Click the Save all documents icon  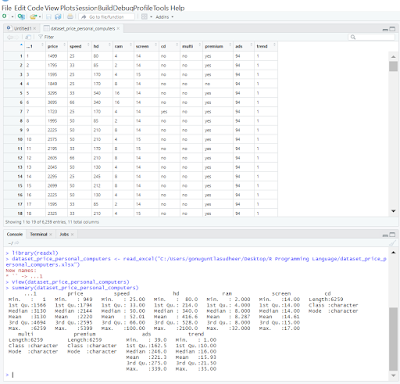coord(58,17)
